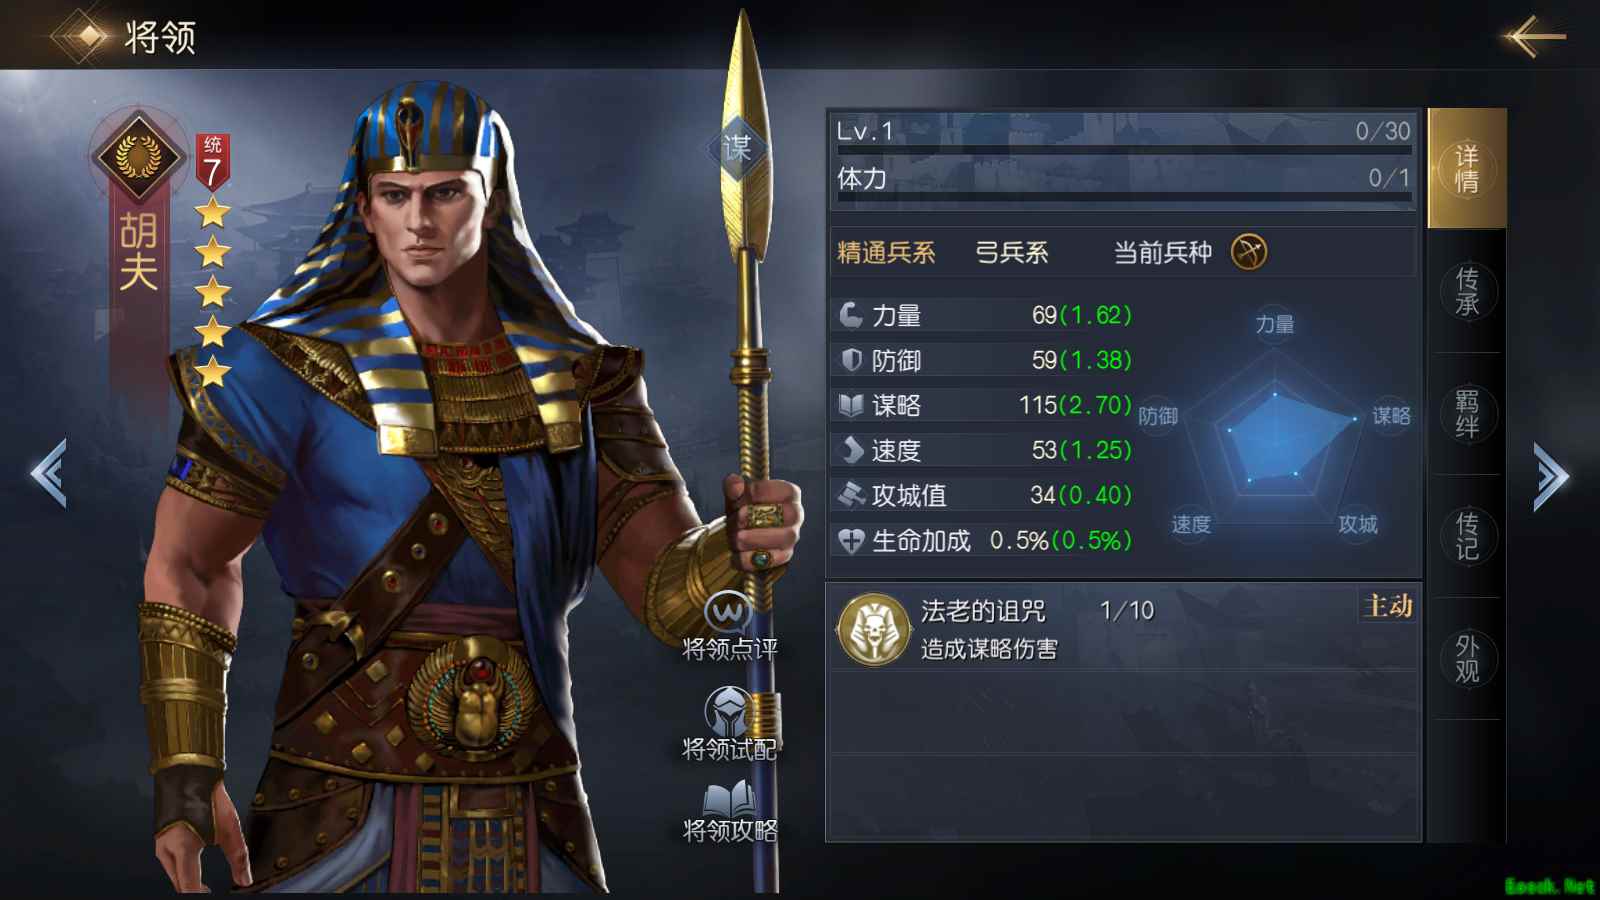Go to the previous general with left chevron

point(49,473)
